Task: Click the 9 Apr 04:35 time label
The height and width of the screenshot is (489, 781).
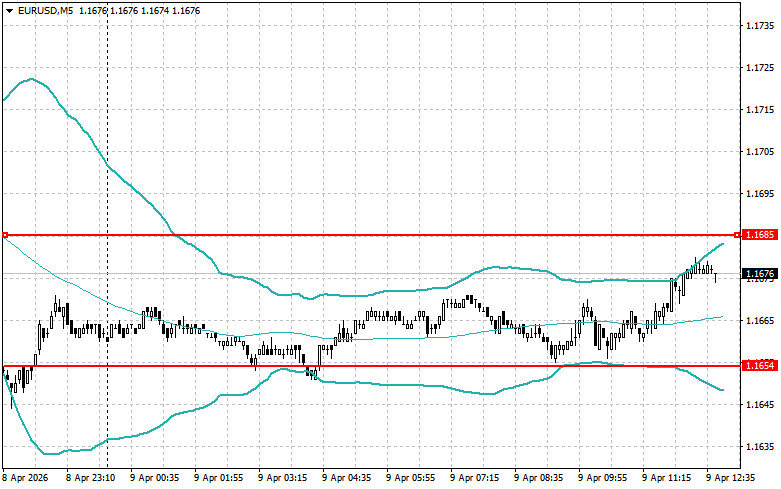Action: coord(347,478)
